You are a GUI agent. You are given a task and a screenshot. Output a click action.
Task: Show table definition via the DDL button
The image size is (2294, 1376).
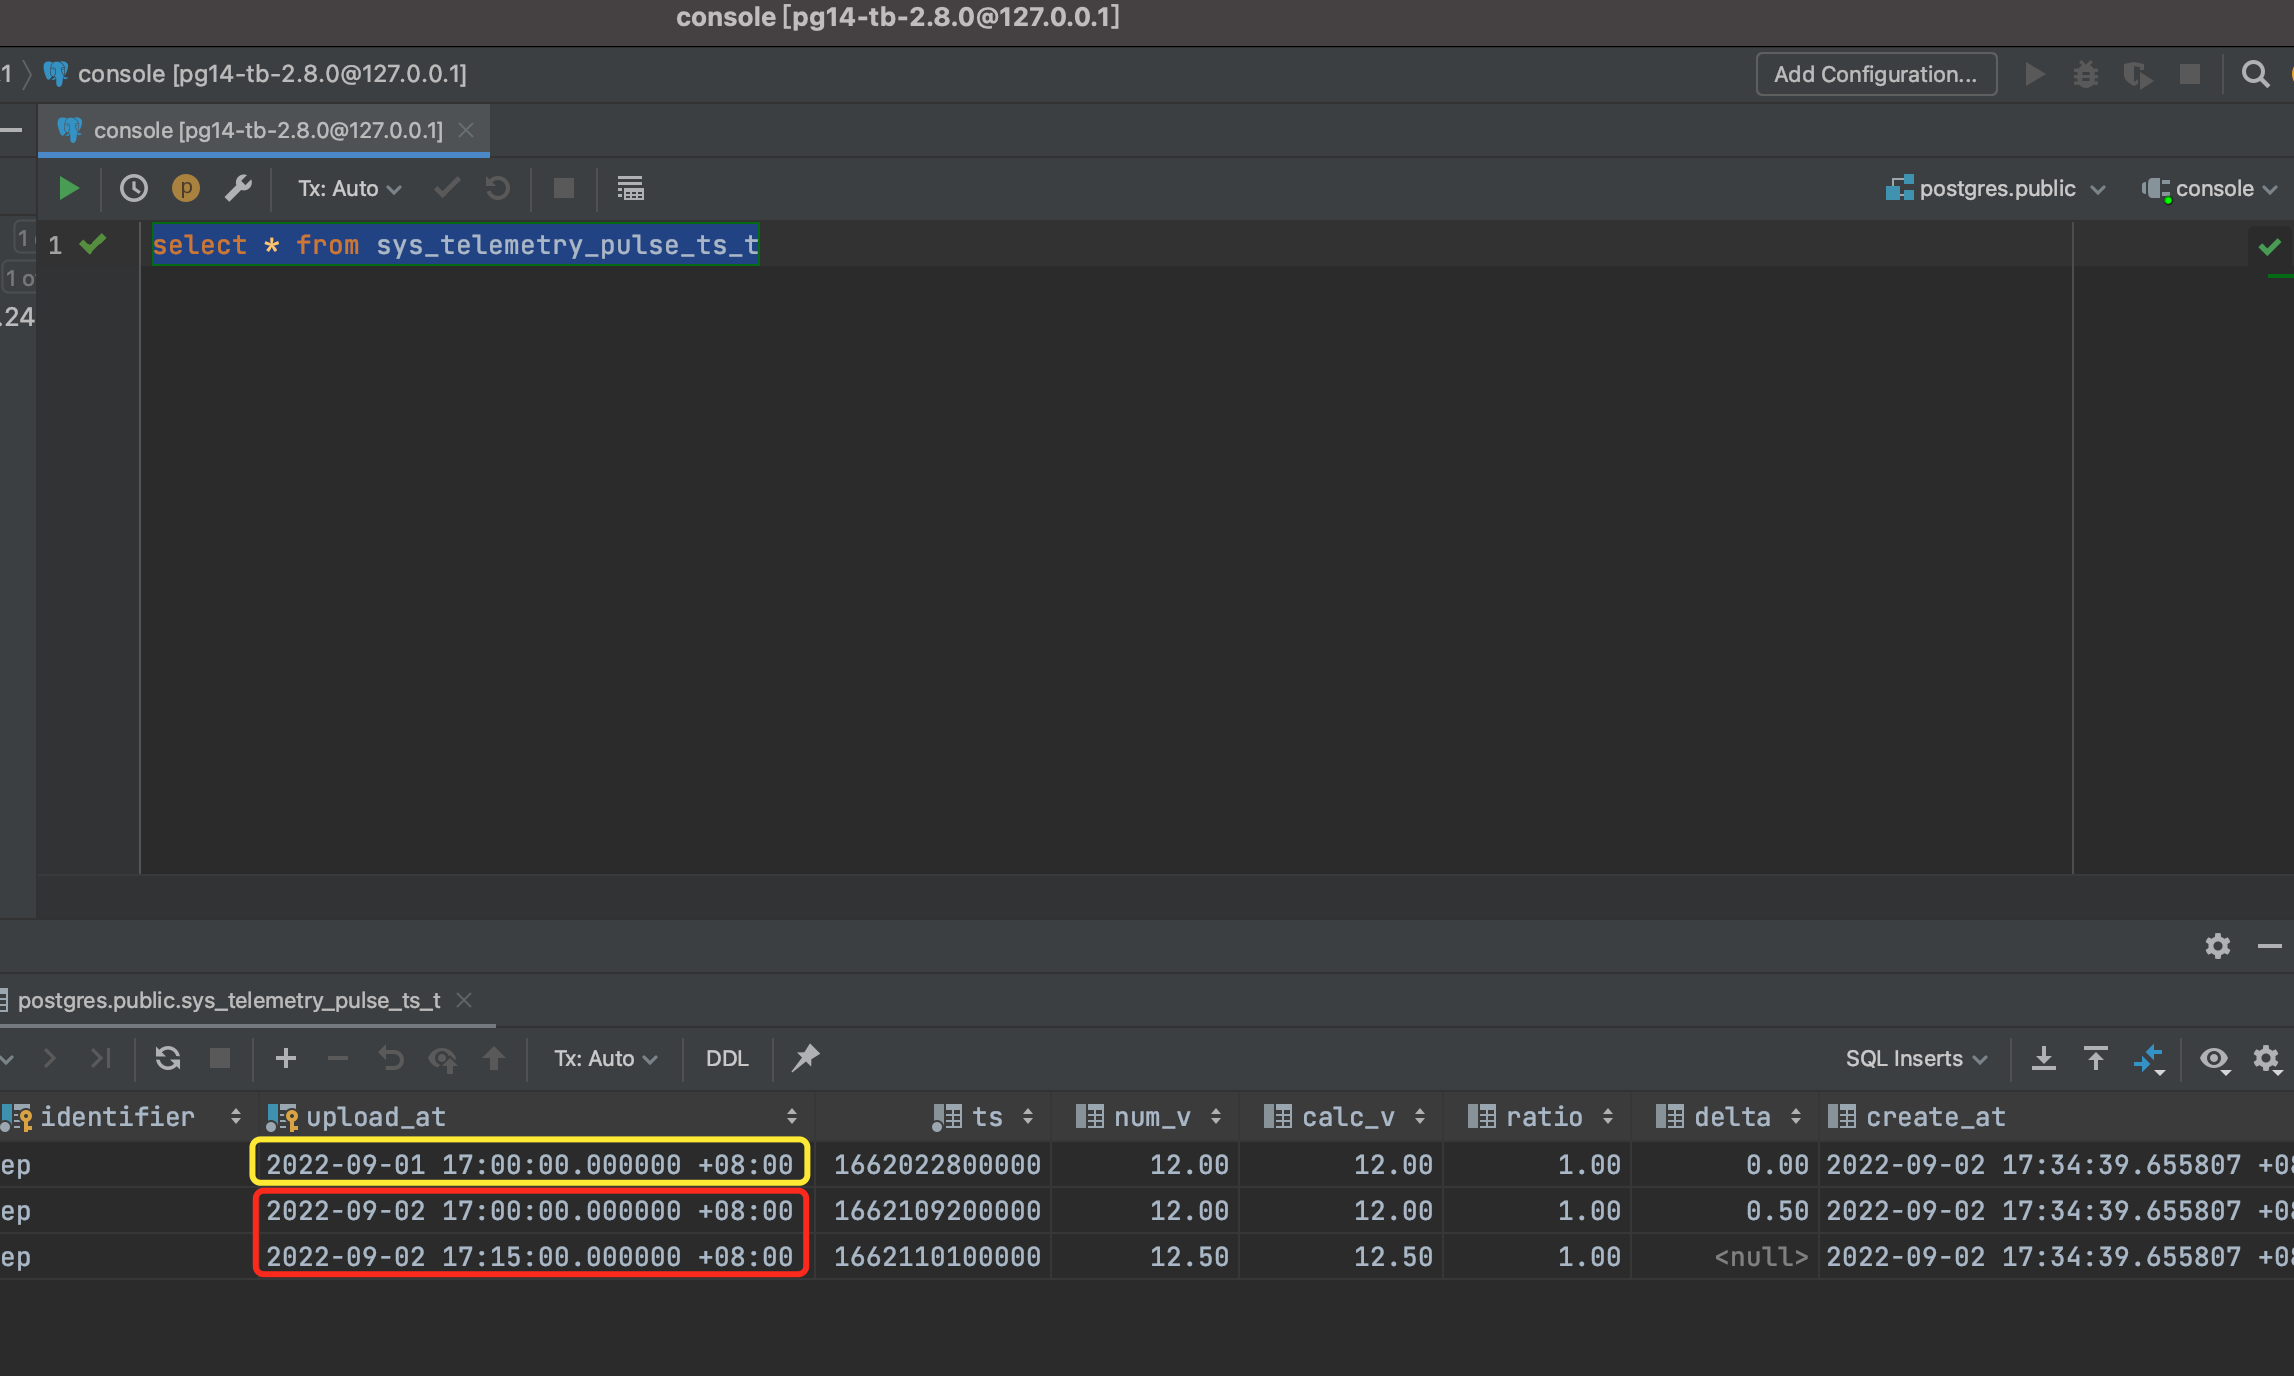pyautogui.click(x=727, y=1058)
